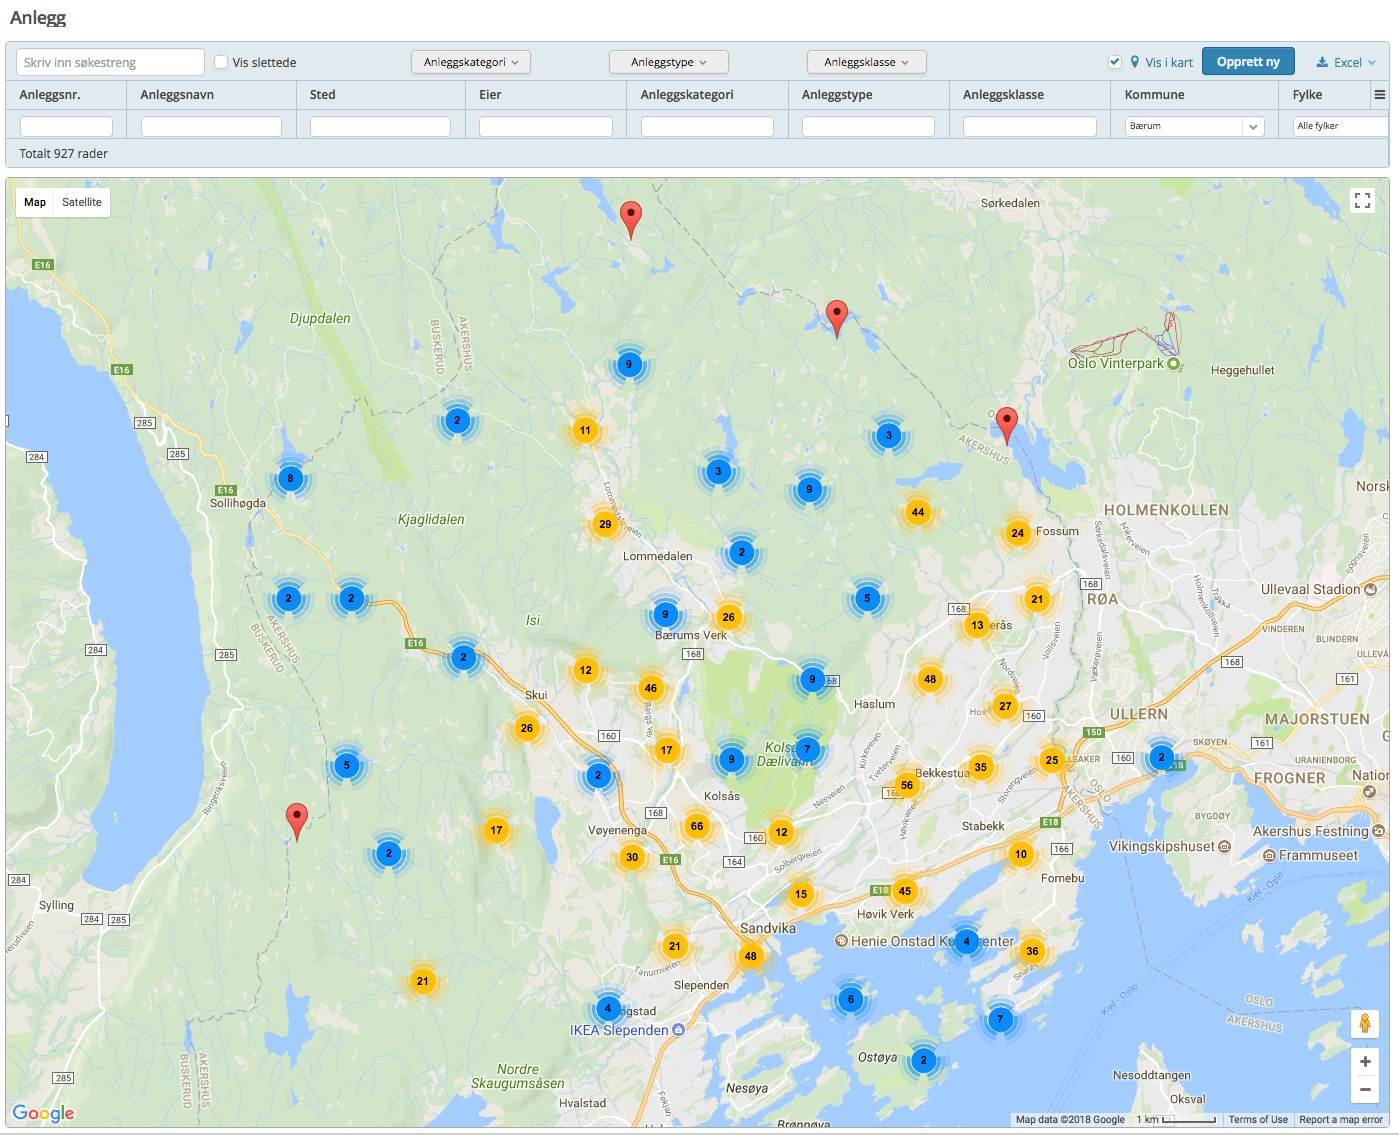
Task: Click the yellow cluster marked 44
Action: pos(917,511)
